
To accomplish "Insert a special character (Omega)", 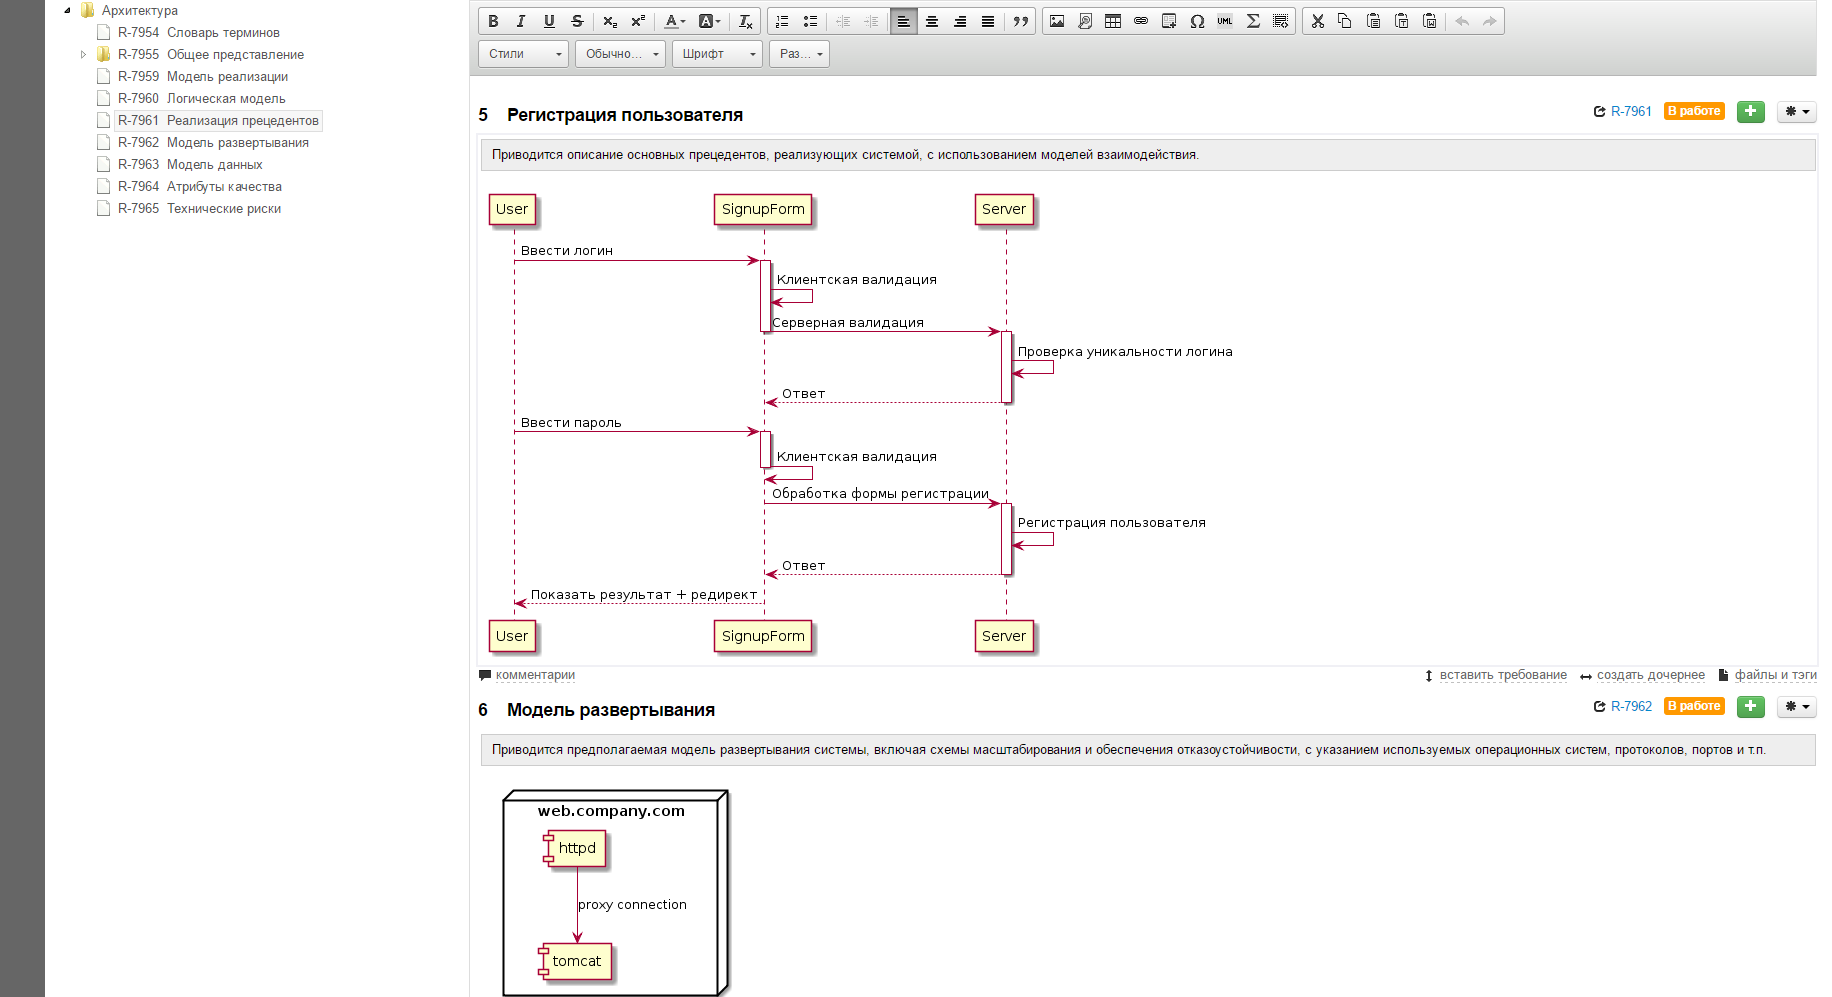I will (1197, 21).
